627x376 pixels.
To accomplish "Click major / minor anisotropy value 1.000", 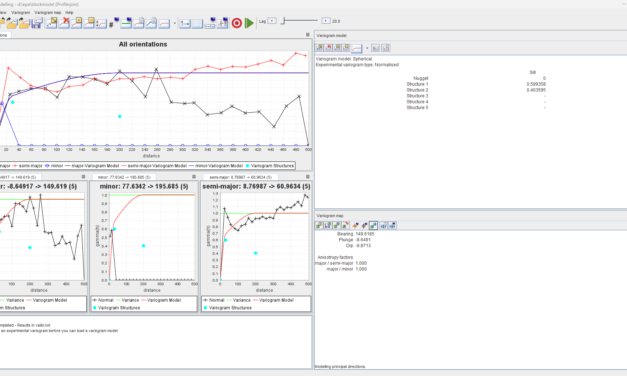I will (x=361, y=269).
